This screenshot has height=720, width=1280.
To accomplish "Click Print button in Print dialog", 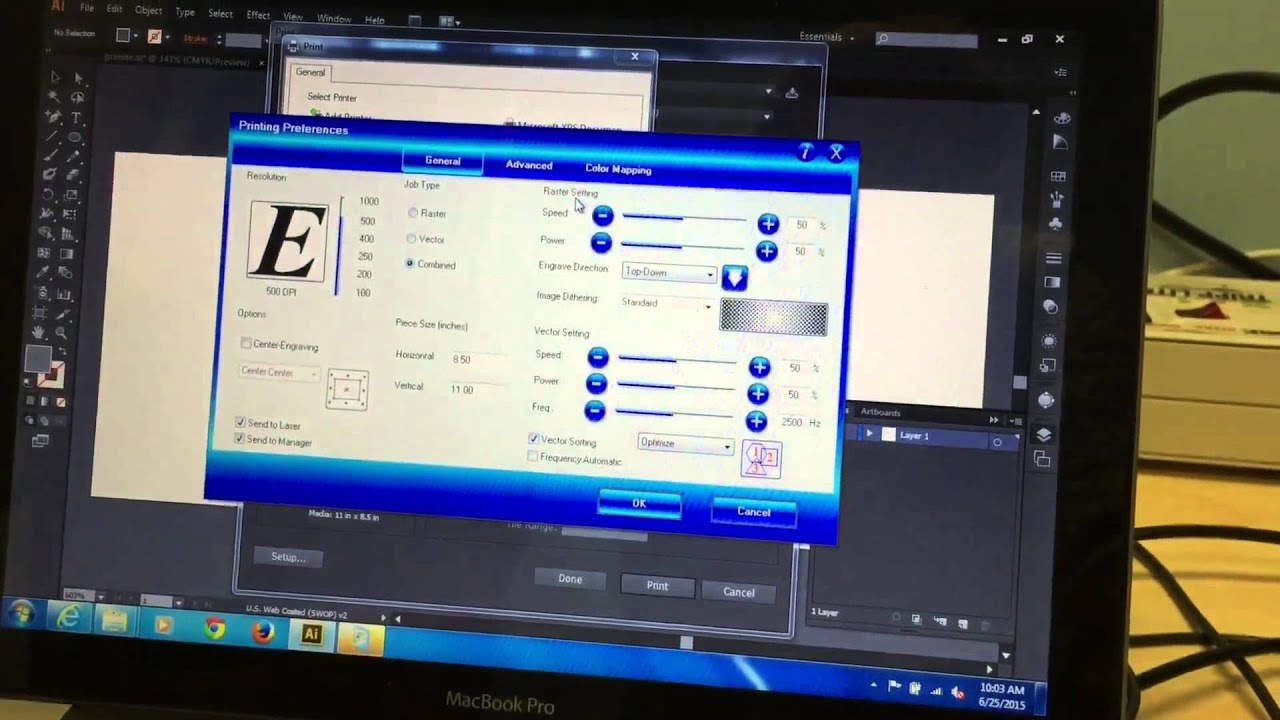I will [657, 586].
